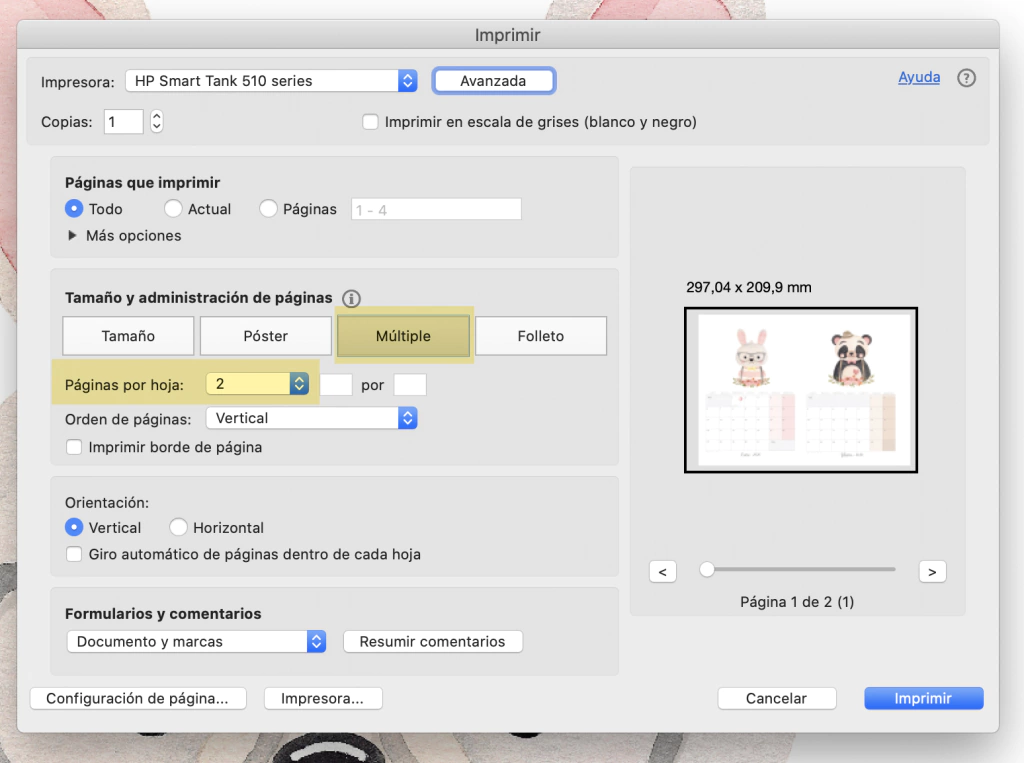Open the Ayuda link

pyautogui.click(x=919, y=77)
